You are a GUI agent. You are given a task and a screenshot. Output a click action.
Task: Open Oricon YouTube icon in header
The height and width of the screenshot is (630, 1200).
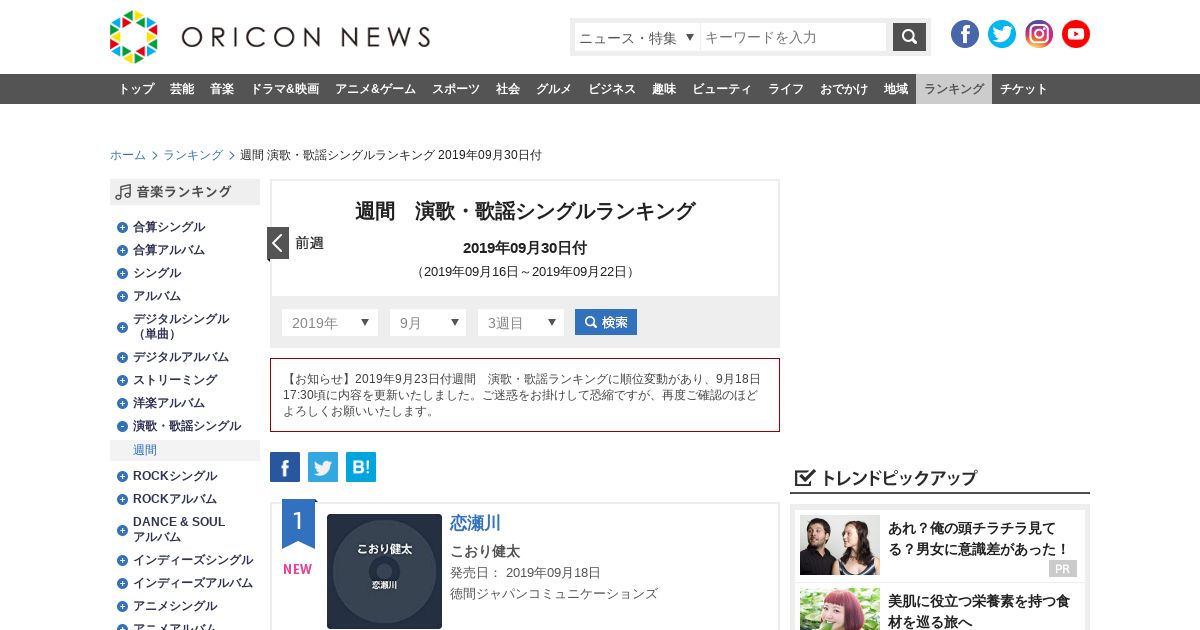pyautogui.click(x=1076, y=34)
